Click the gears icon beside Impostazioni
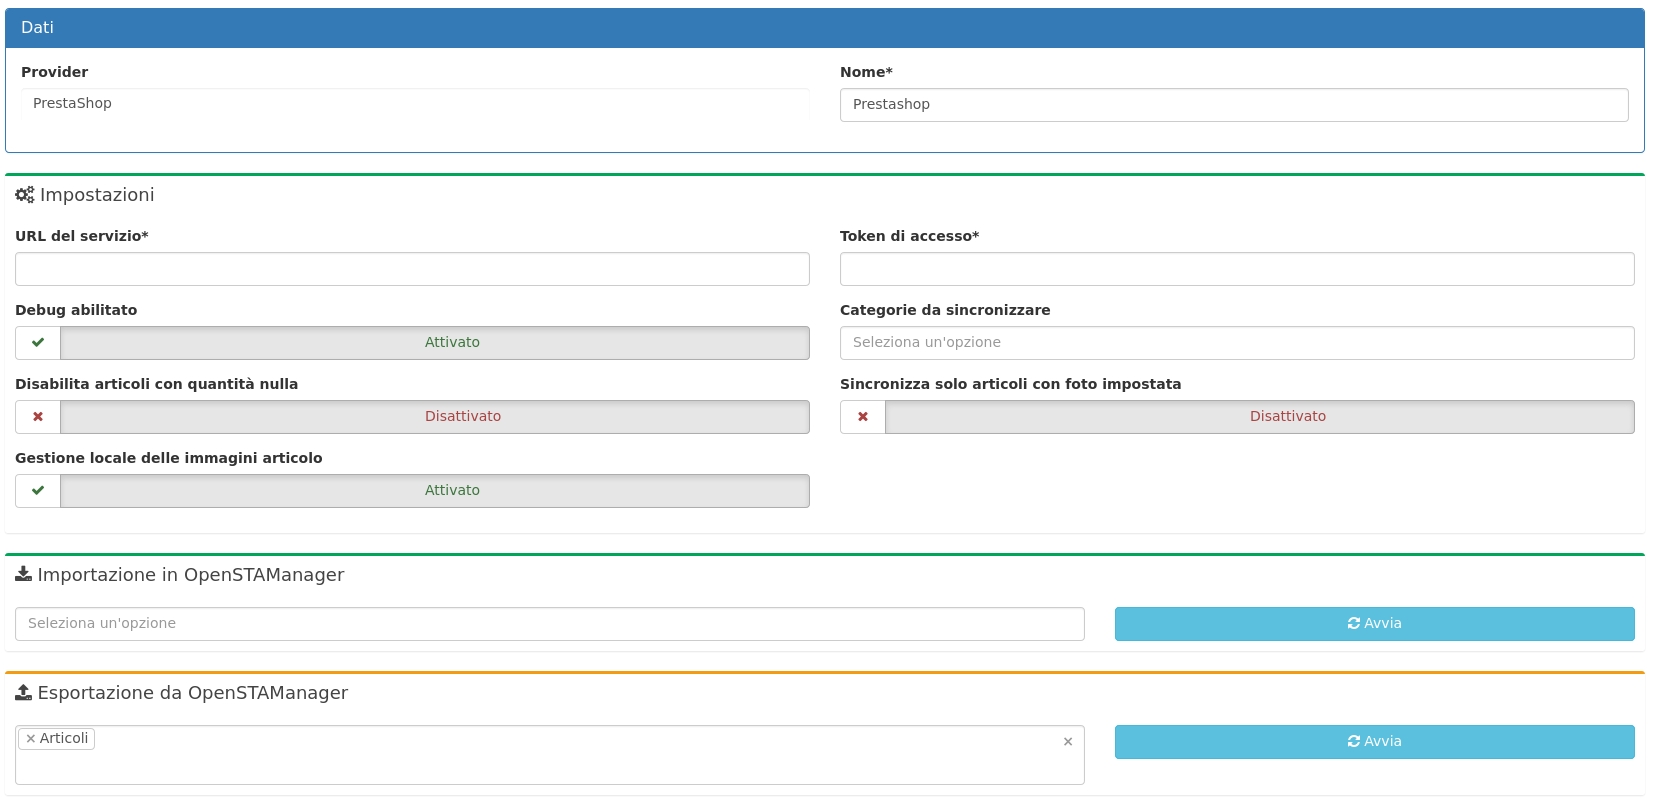The height and width of the screenshot is (804, 1653). click(25, 195)
